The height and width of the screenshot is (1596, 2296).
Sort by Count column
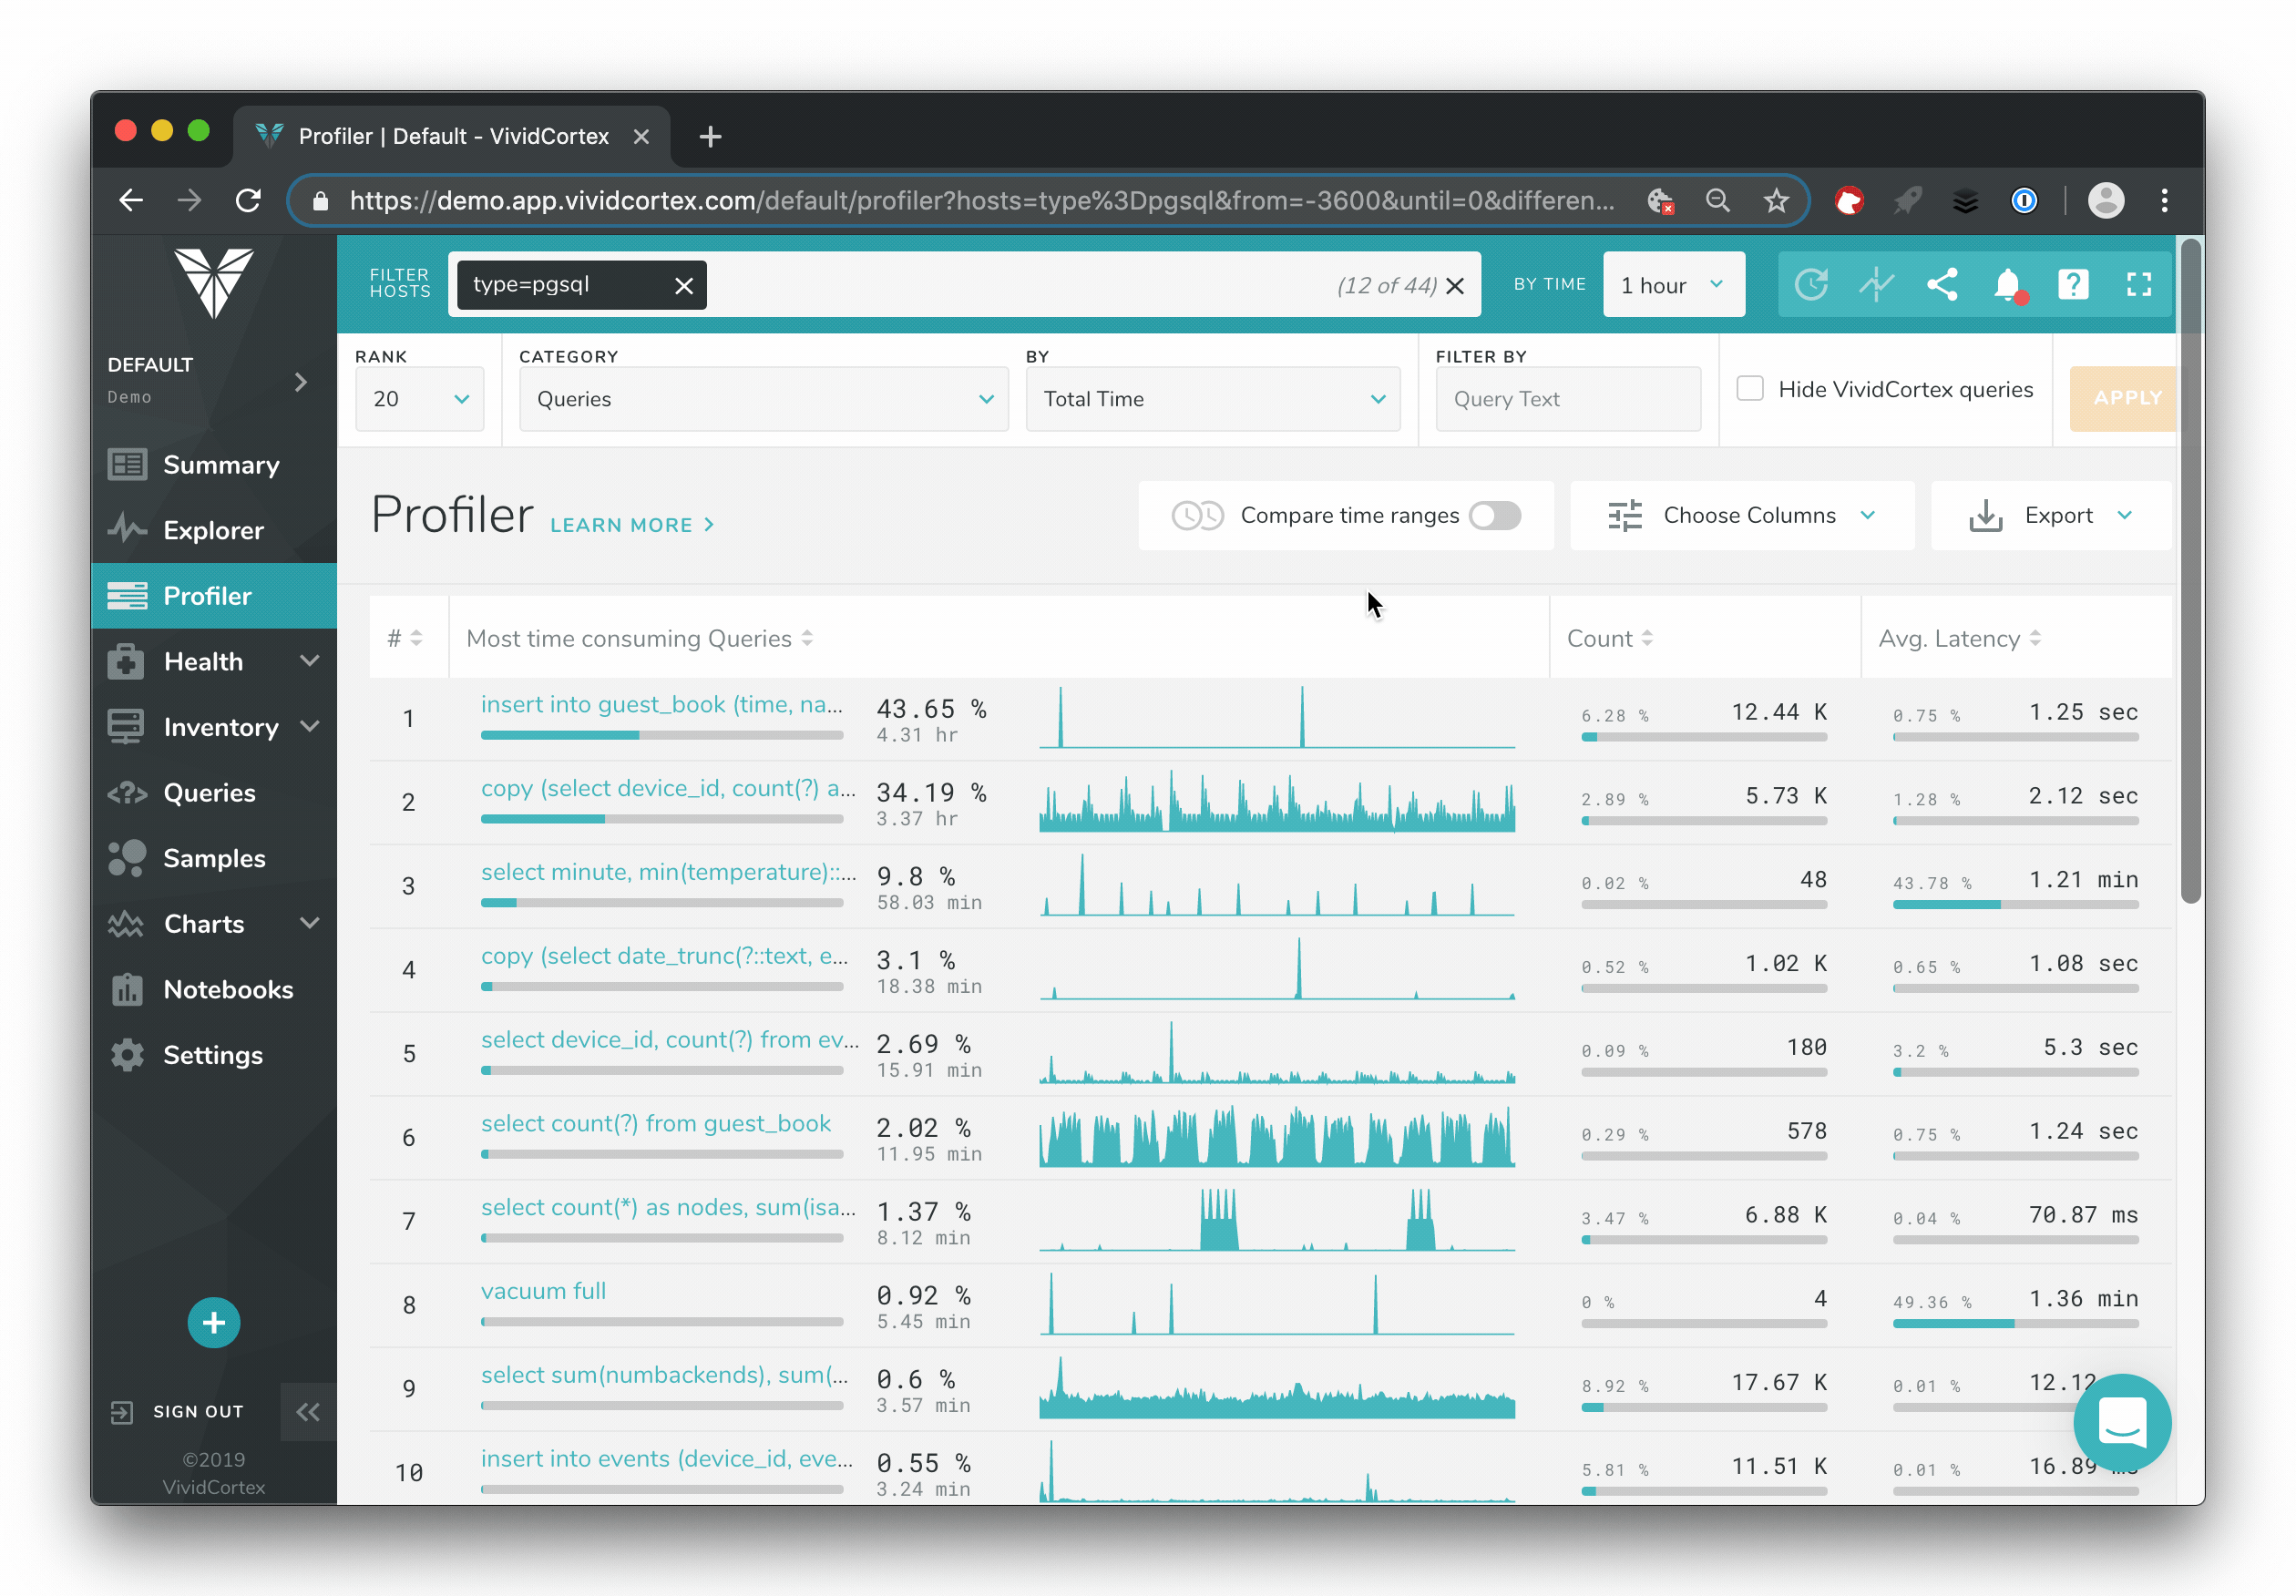(1609, 638)
